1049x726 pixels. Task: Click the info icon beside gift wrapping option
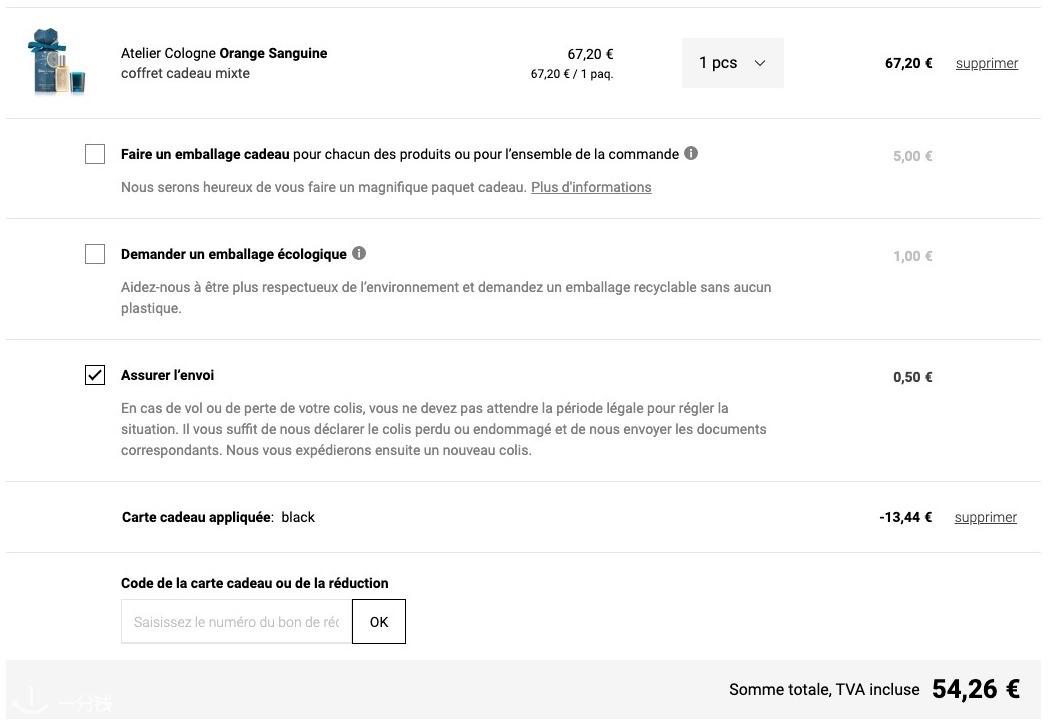point(691,153)
